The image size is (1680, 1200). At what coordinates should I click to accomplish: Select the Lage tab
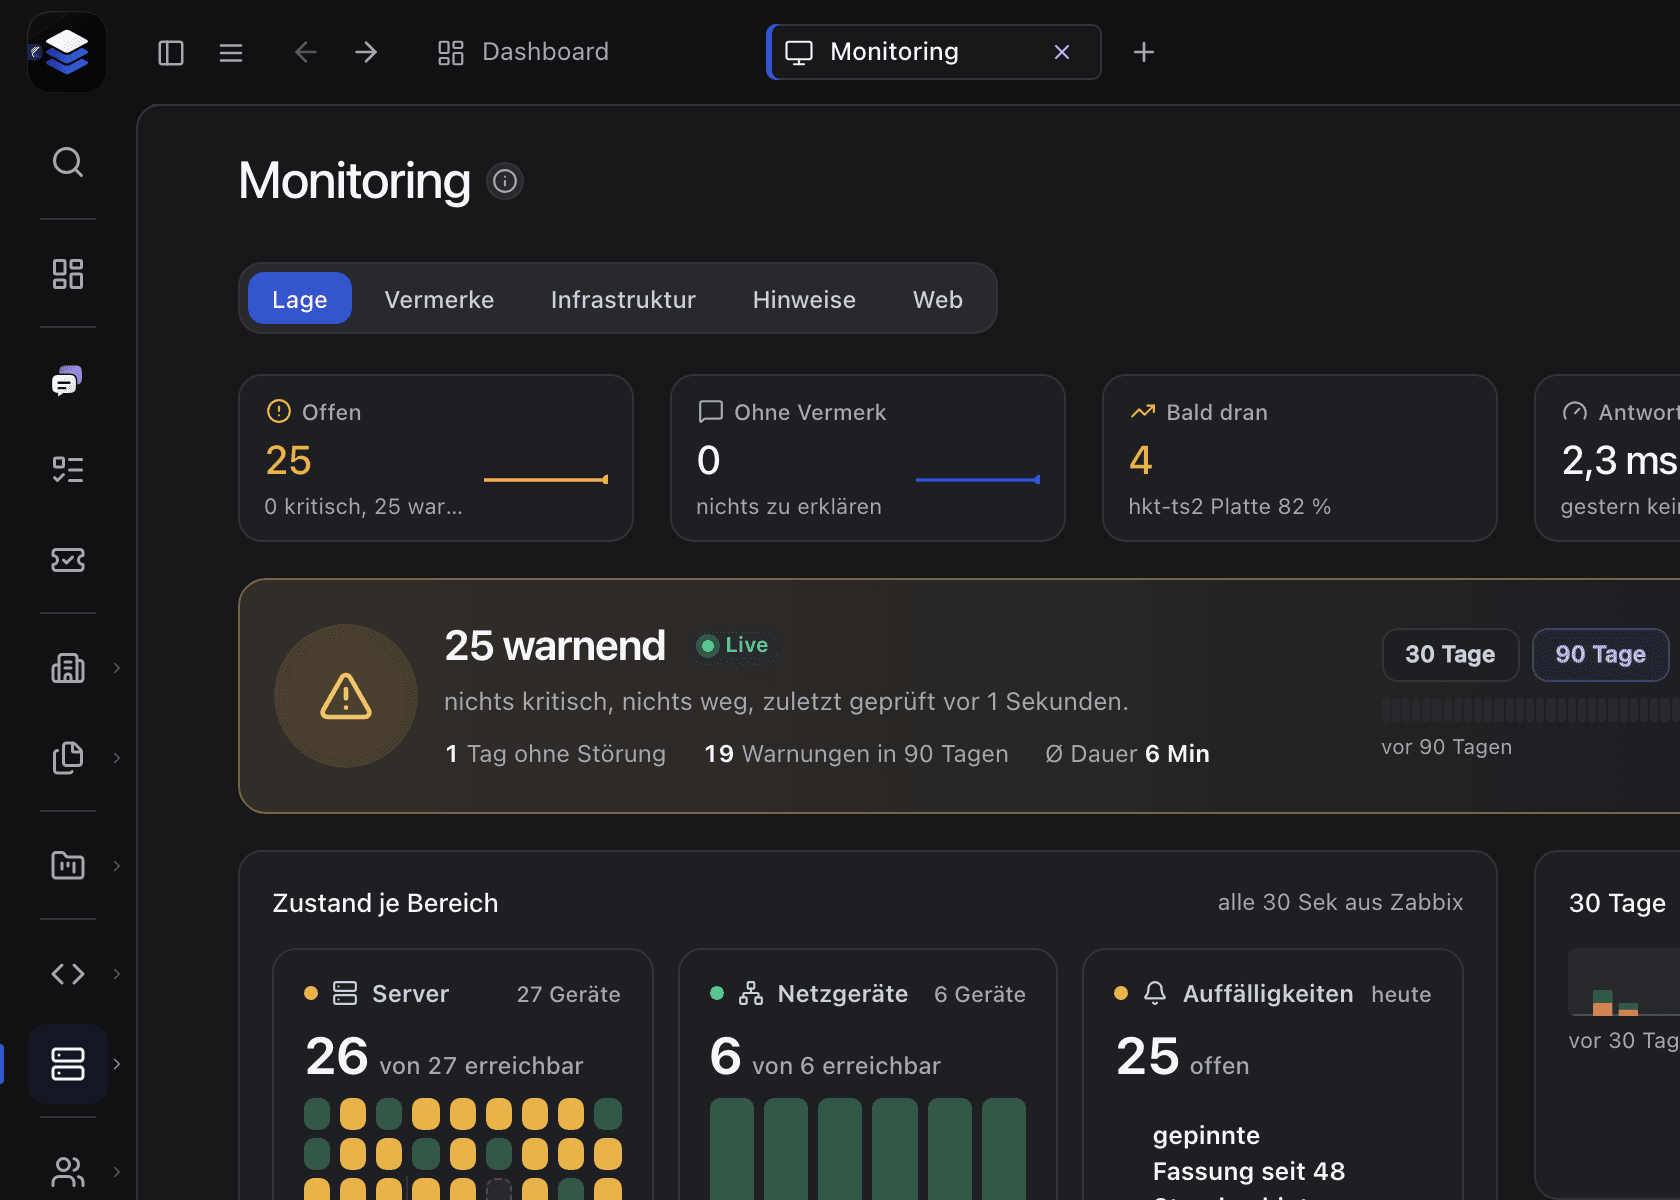click(x=300, y=299)
